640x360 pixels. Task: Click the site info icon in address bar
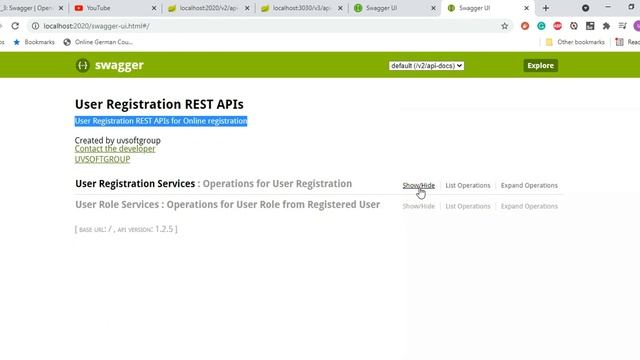36,26
